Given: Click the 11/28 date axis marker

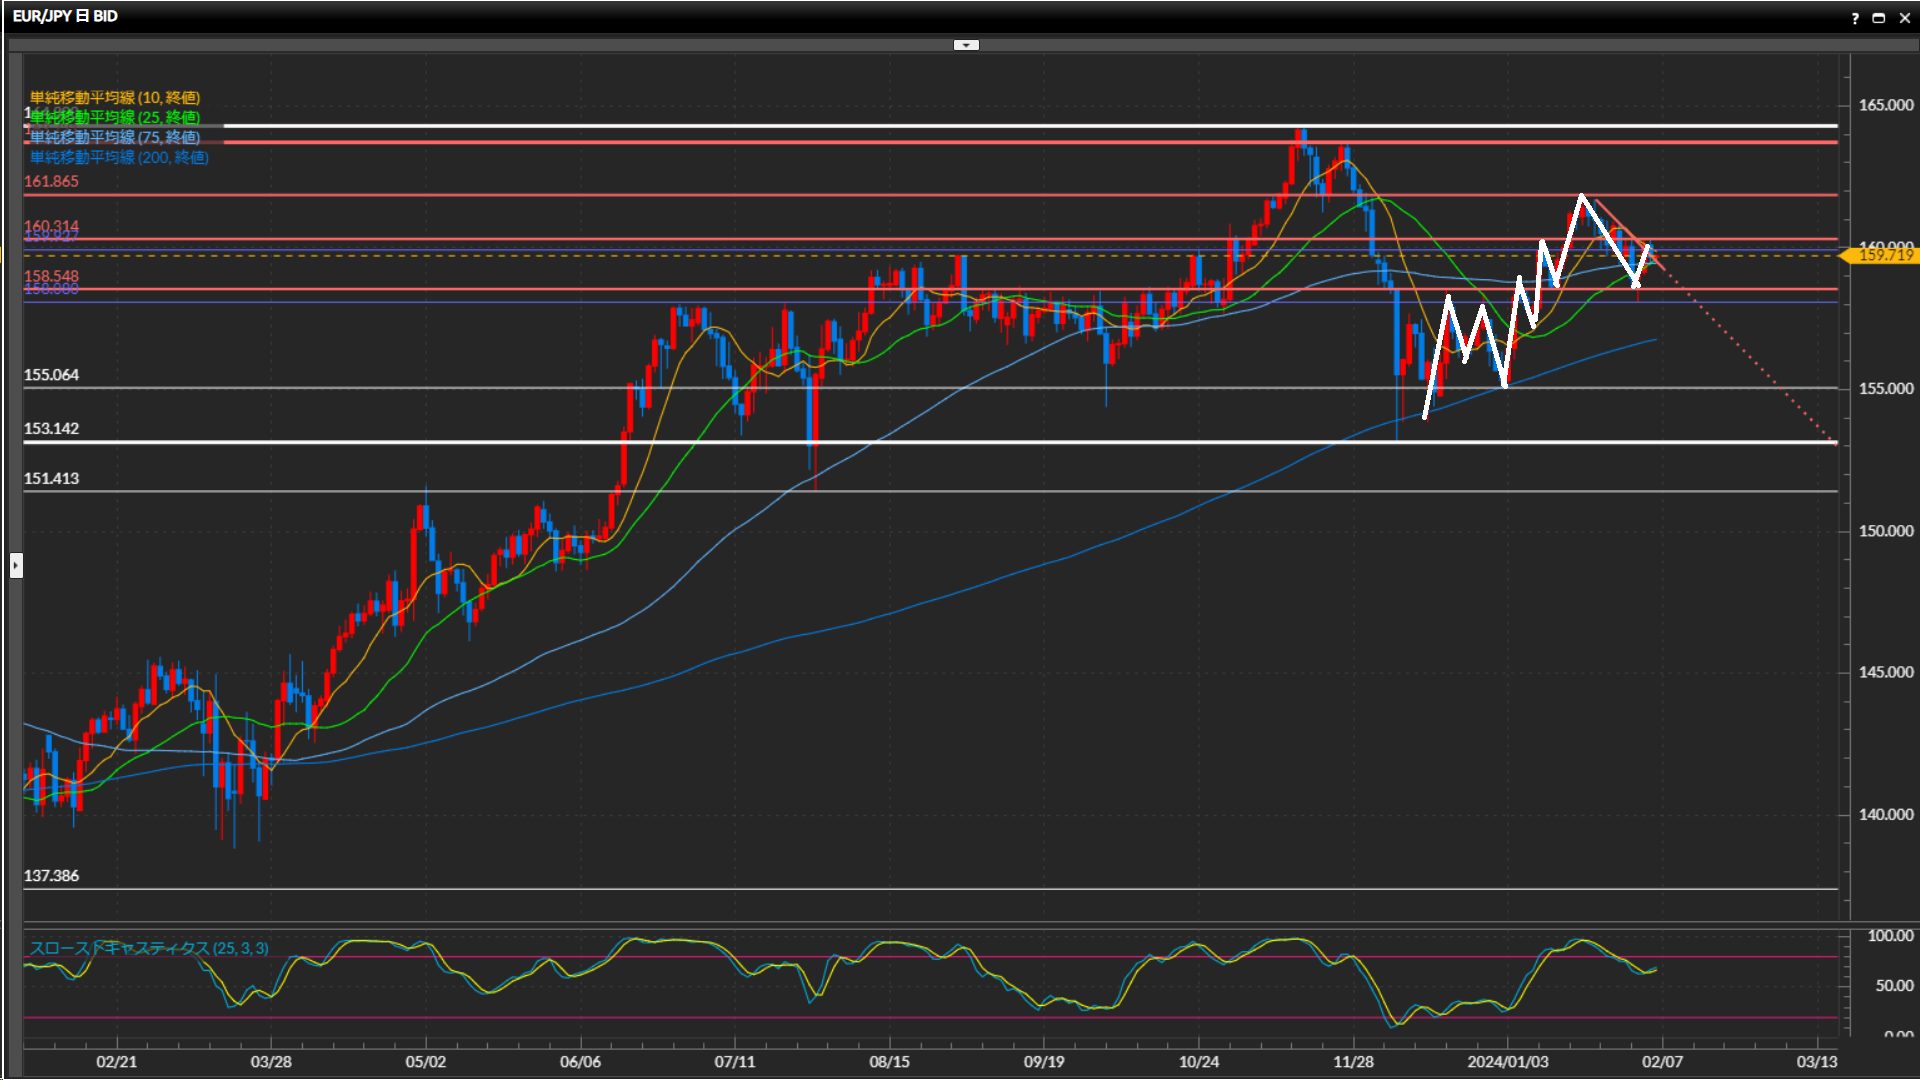Looking at the screenshot, I should tap(1353, 1061).
